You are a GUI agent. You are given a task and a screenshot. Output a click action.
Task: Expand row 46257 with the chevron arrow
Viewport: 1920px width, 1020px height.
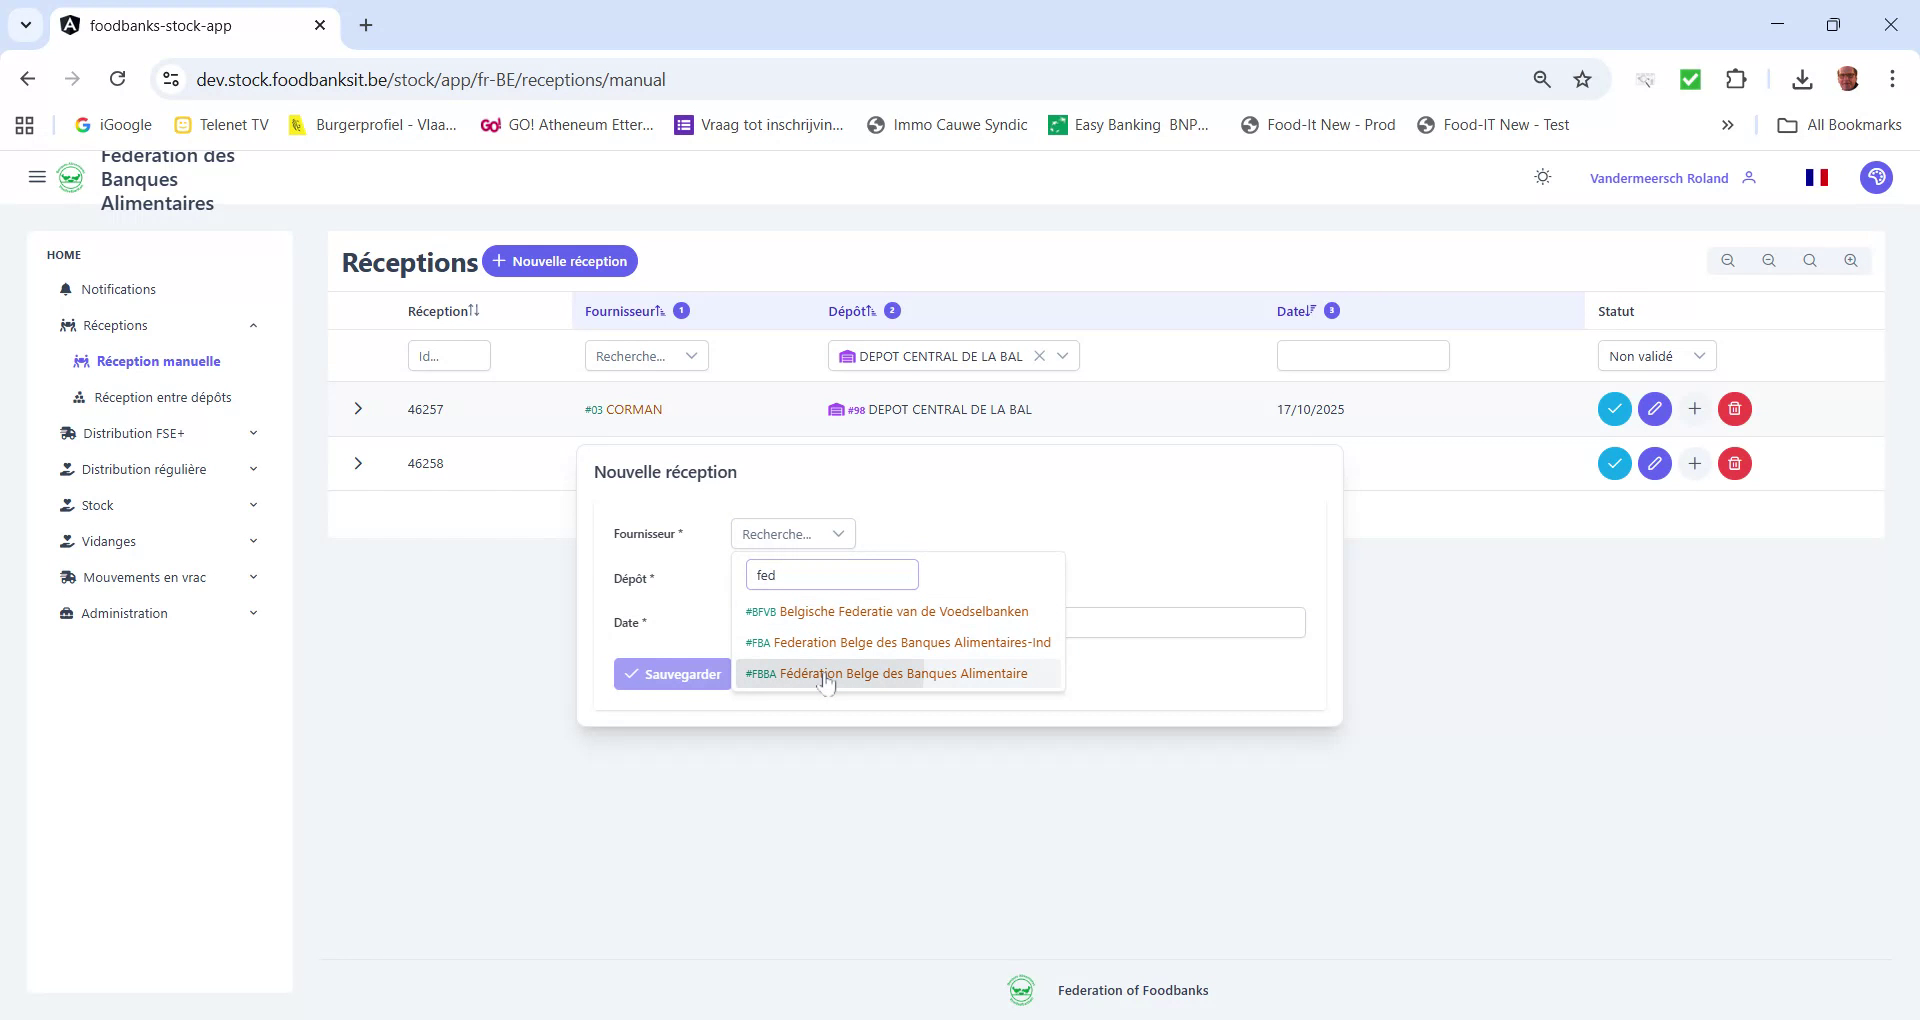coord(358,408)
